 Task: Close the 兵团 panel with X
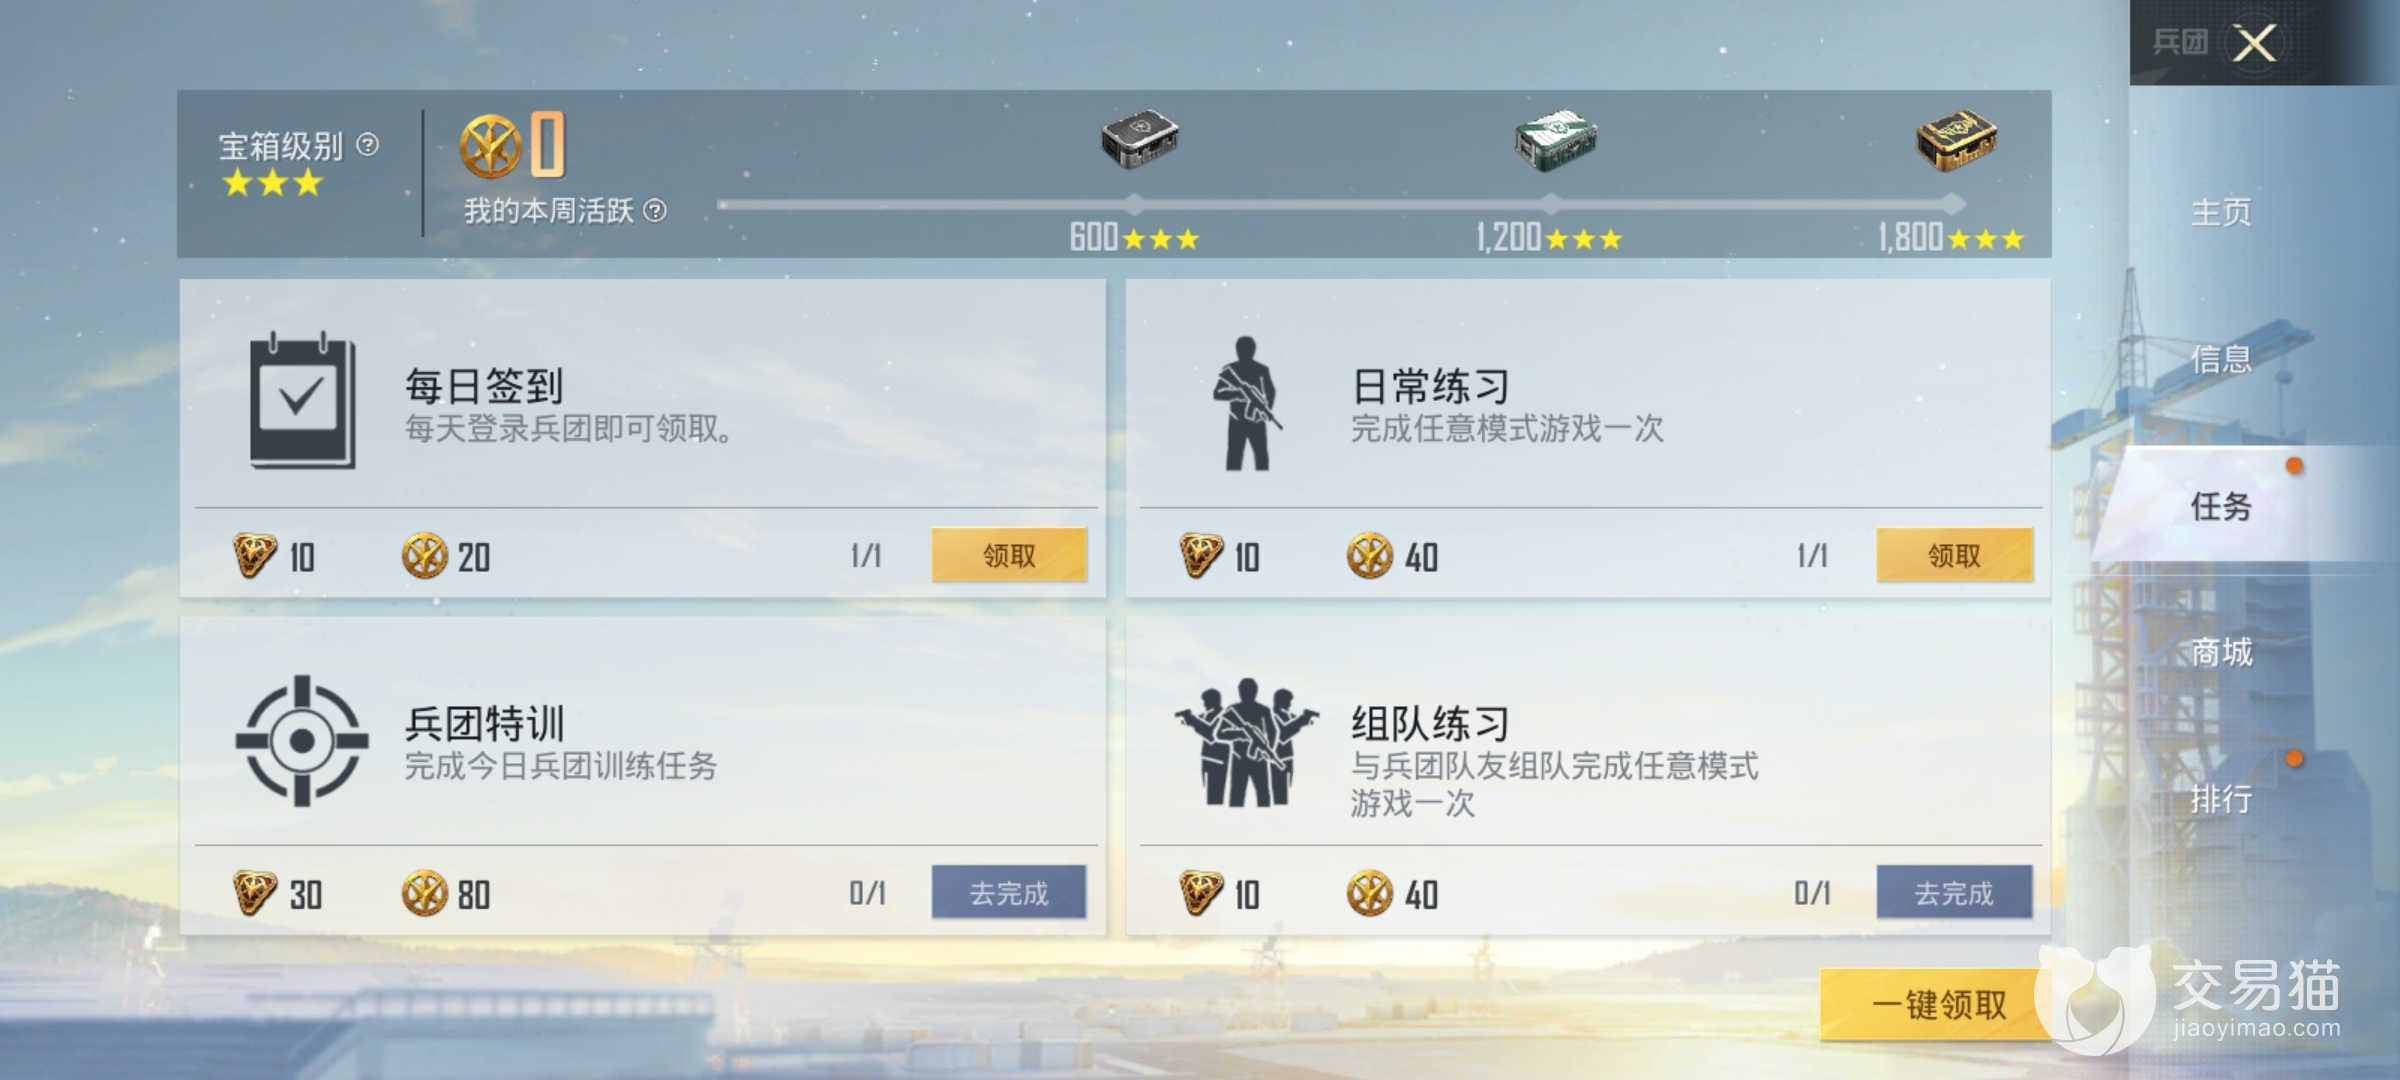pos(2254,42)
